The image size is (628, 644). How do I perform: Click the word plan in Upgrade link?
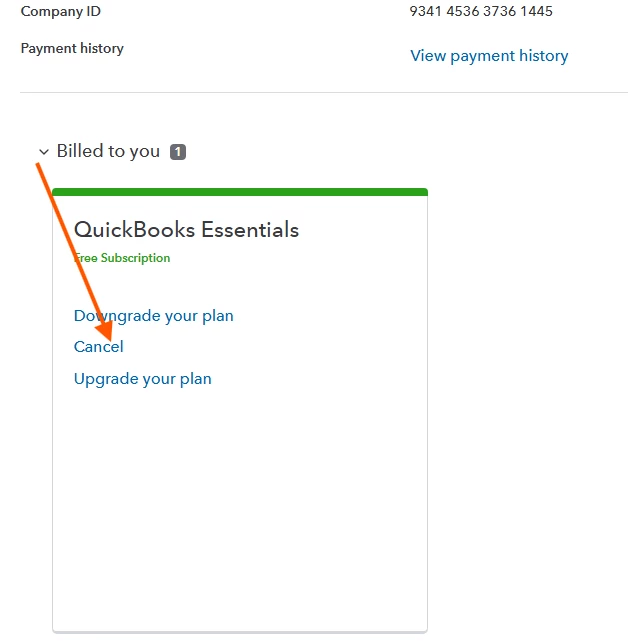click(x=196, y=379)
